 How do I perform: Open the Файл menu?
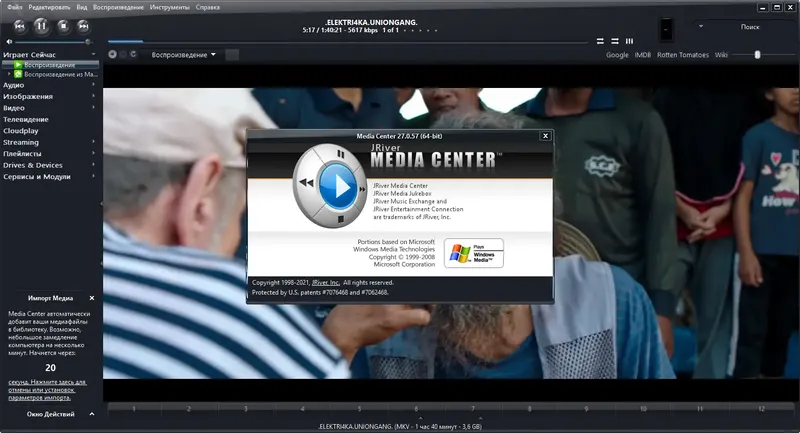pos(13,7)
